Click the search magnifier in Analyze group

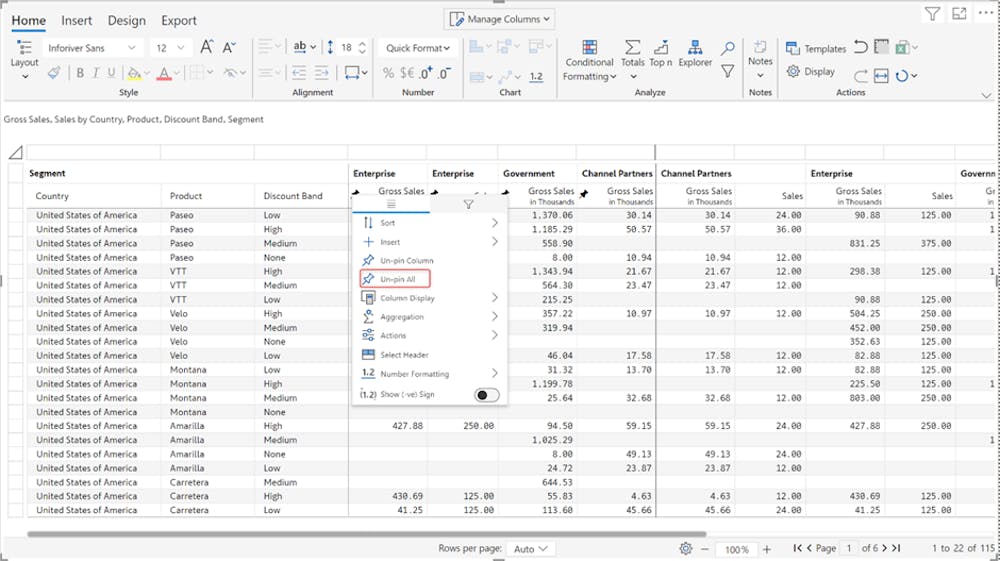point(728,48)
